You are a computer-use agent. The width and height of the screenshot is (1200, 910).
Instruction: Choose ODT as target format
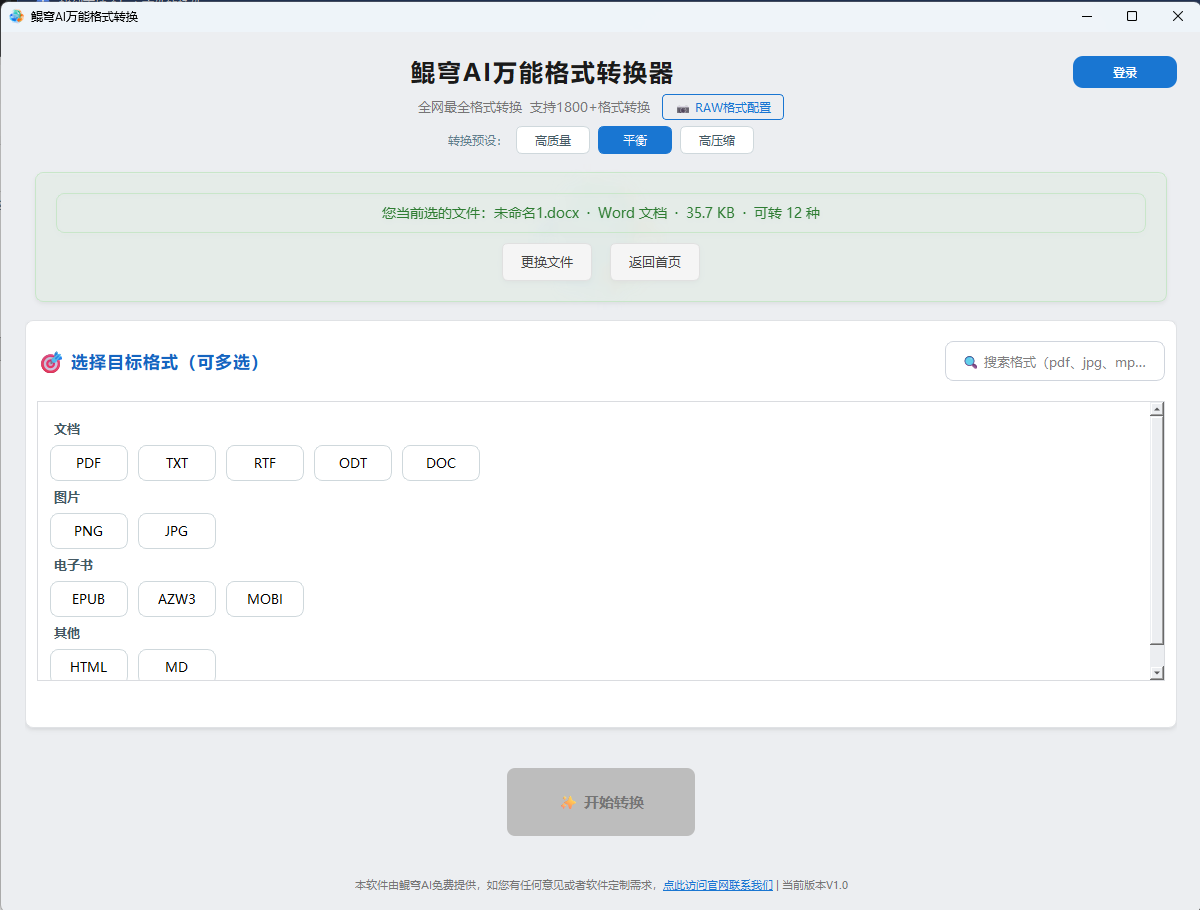353,463
